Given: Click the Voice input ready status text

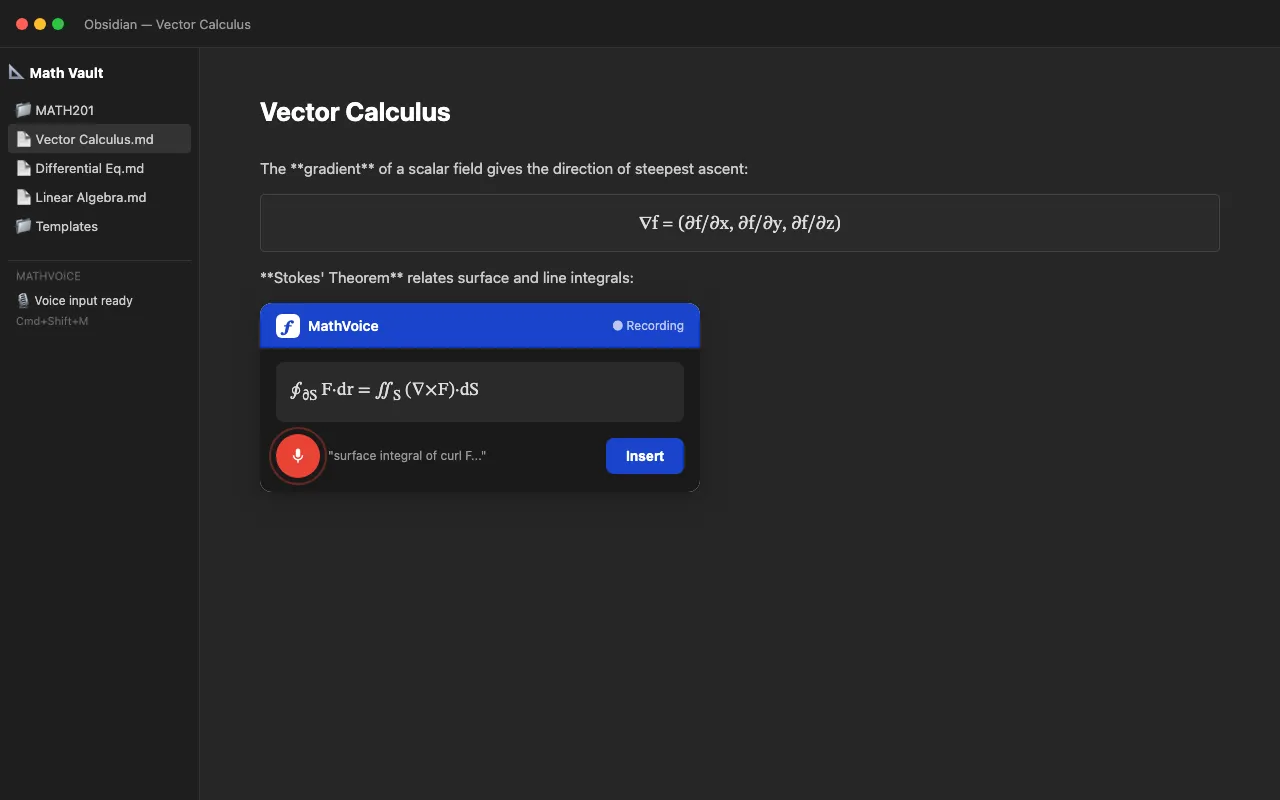Looking at the screenshot, I should (83, 300).
